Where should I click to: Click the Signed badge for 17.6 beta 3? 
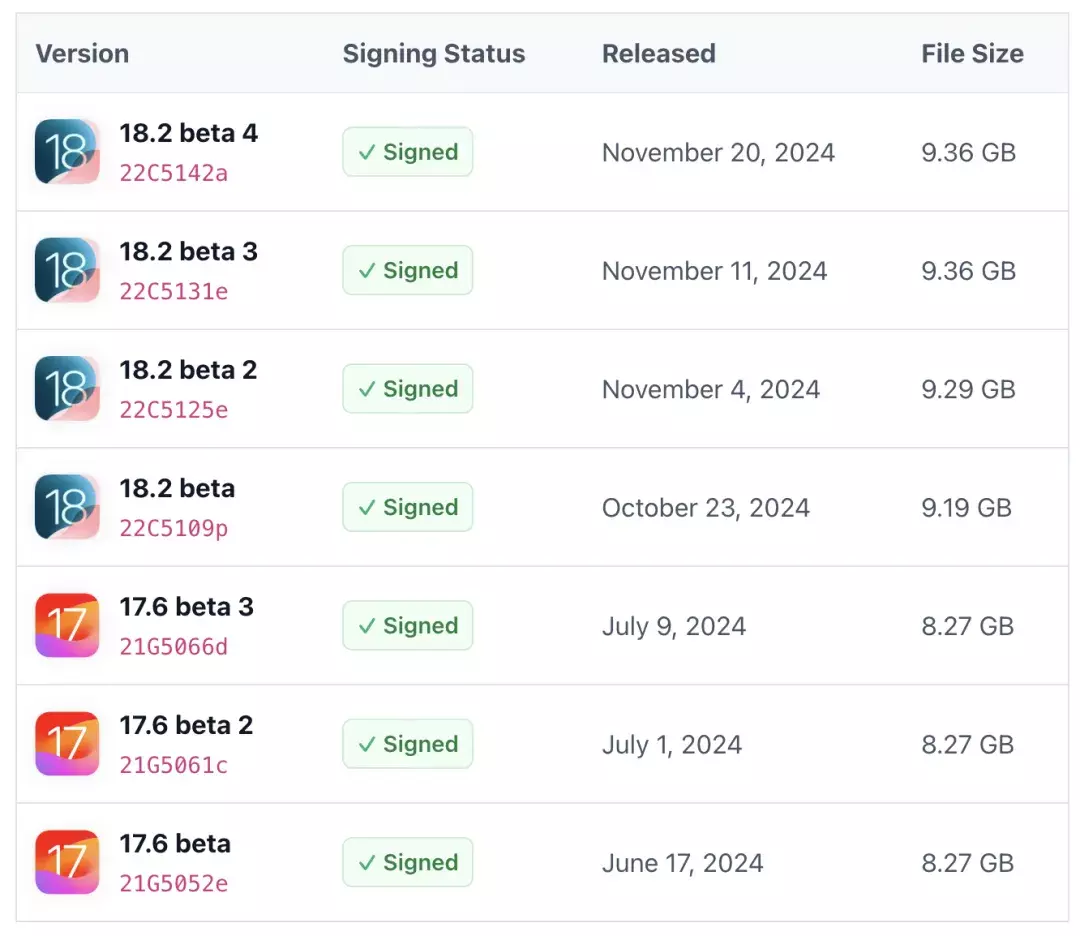coord(407,626)
